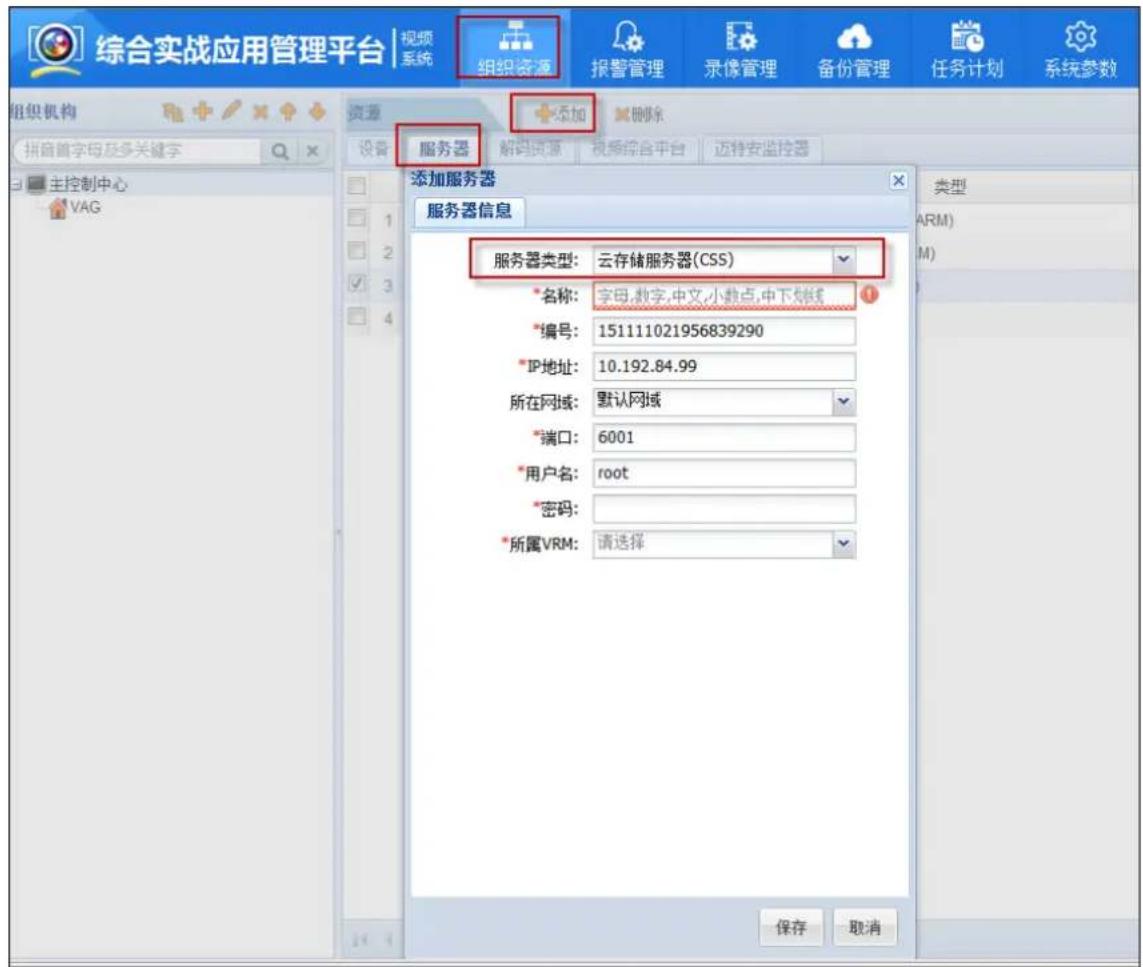Click the move organization up arrow icon

288,111
